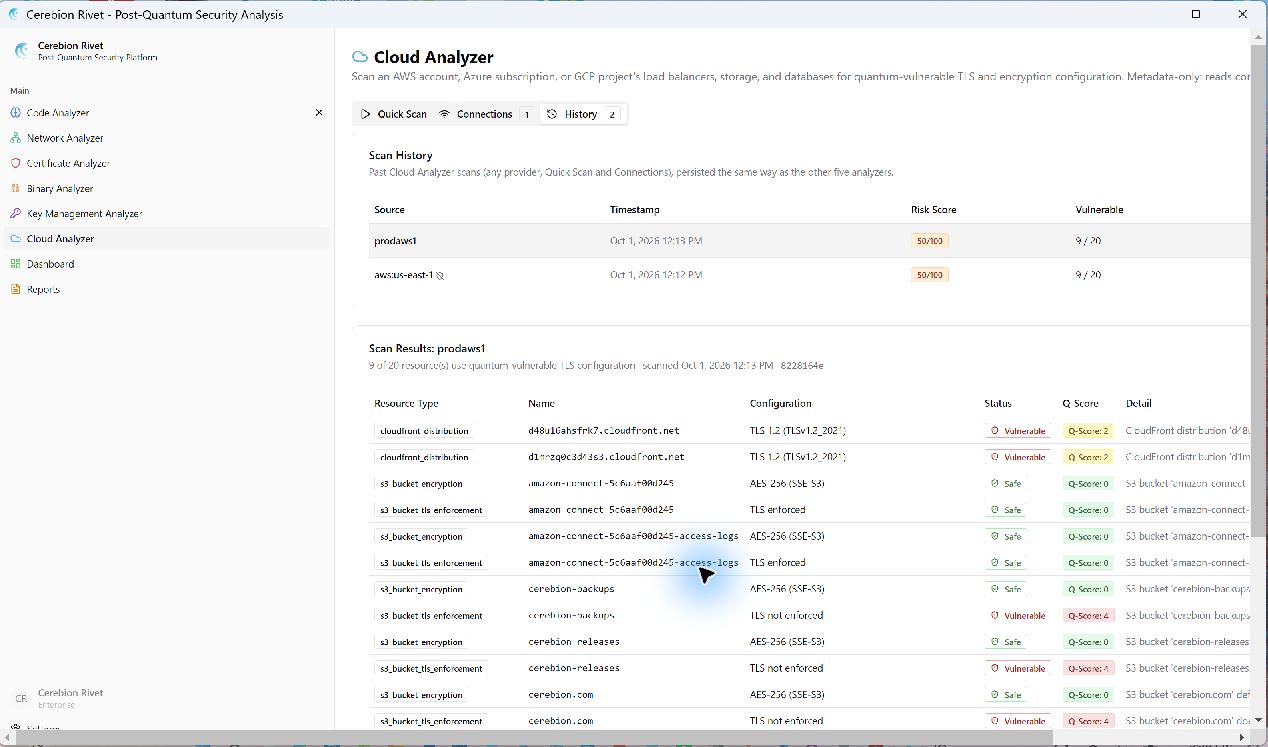This screenshot has width=1268, height=747.
Task: Open Network Analyzer from the sidebar
Action: (x=65, y=138)
